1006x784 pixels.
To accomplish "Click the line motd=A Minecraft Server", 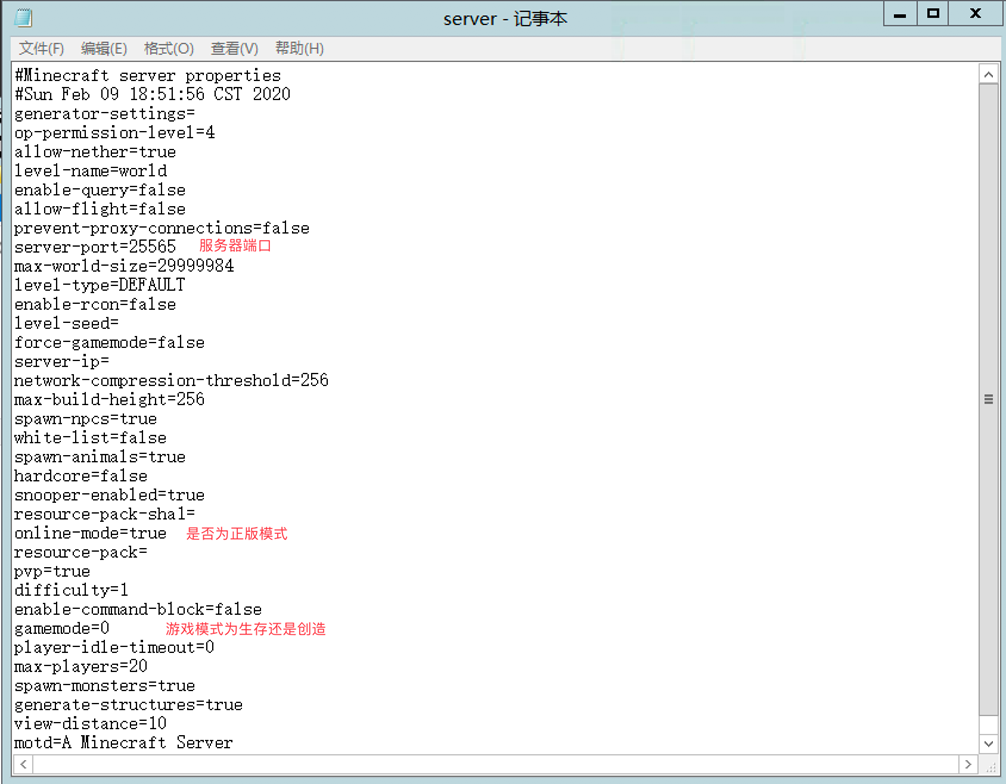I will (123, 743).
